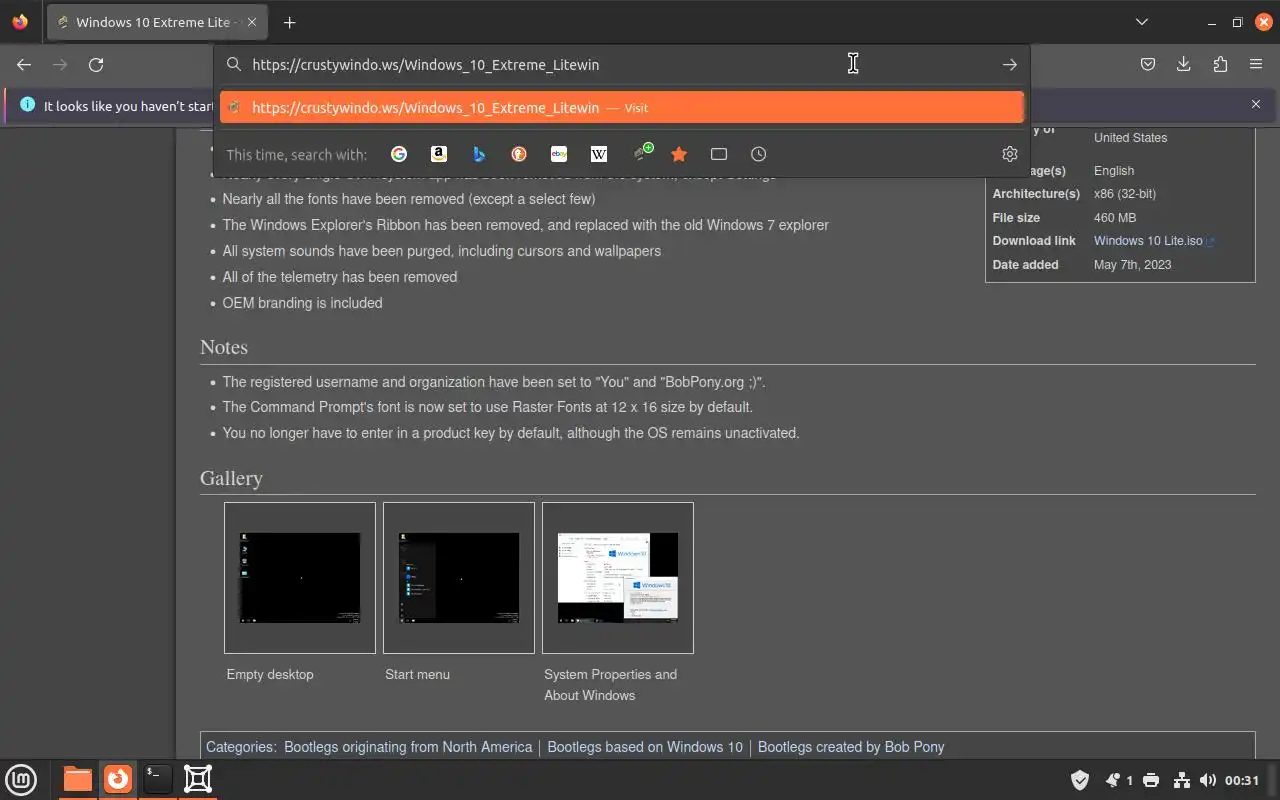The height and width of the screenshot is (800, 1280).
Task: Click the URL text in address bar
Action: tap(425, 65)
